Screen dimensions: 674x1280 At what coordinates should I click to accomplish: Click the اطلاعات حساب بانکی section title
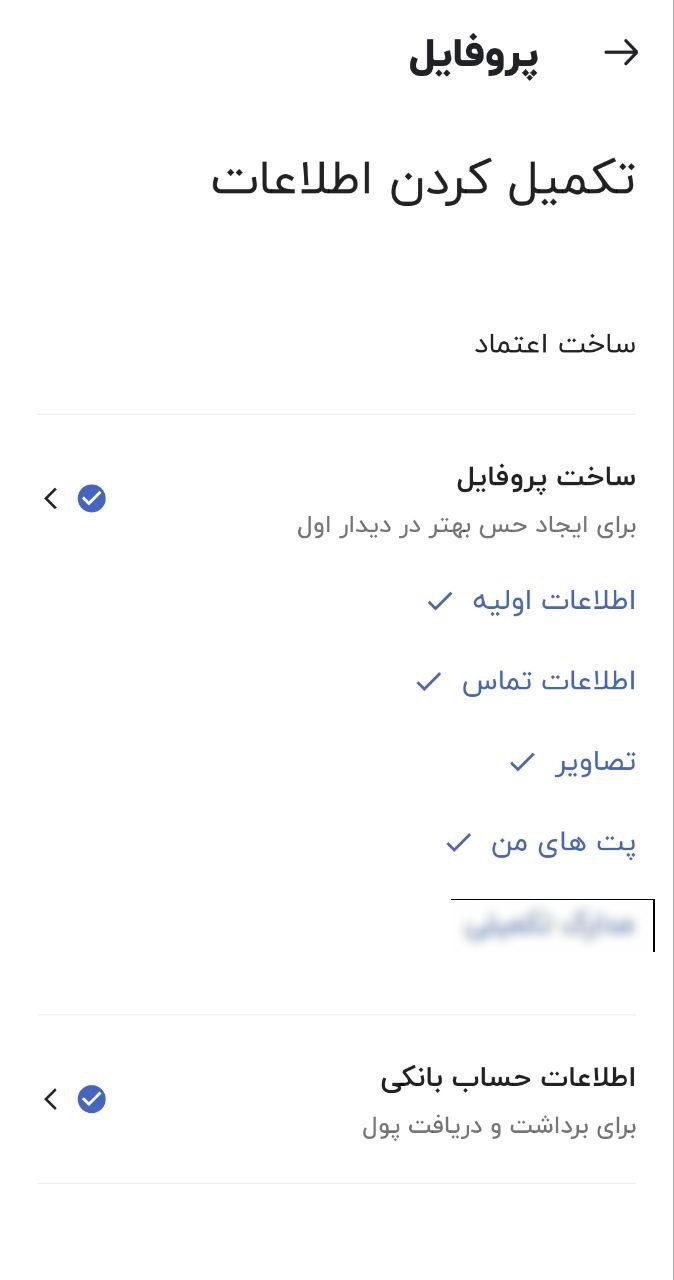tap(508, 1078)
